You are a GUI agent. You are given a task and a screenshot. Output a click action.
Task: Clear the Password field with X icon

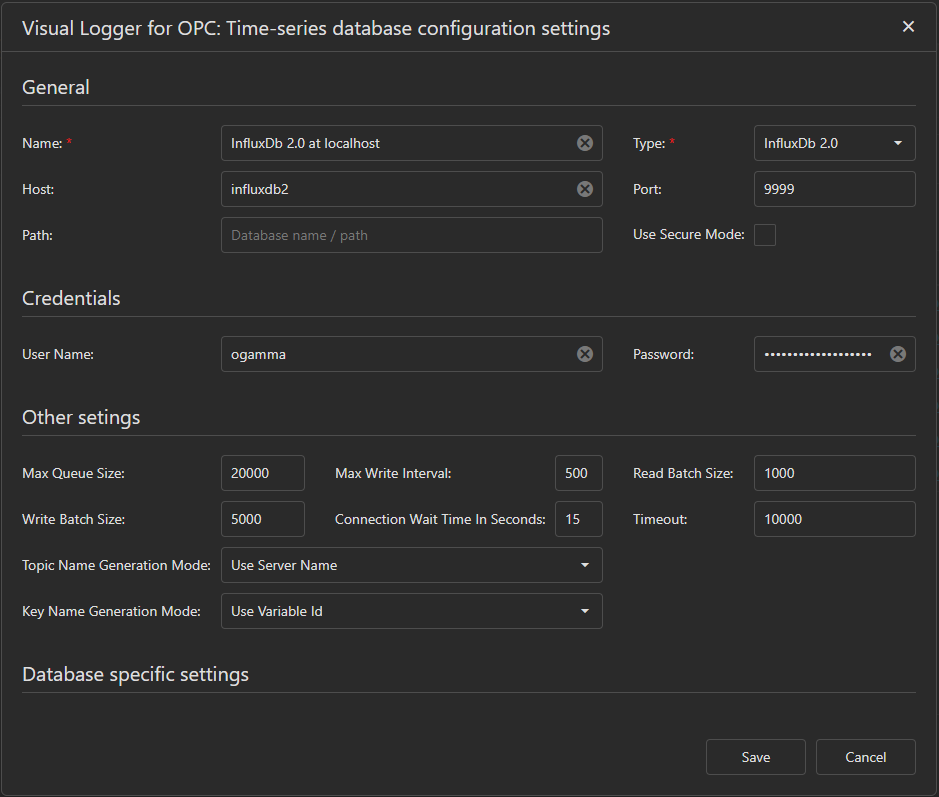pyautogui.click(x=898, y=354)
